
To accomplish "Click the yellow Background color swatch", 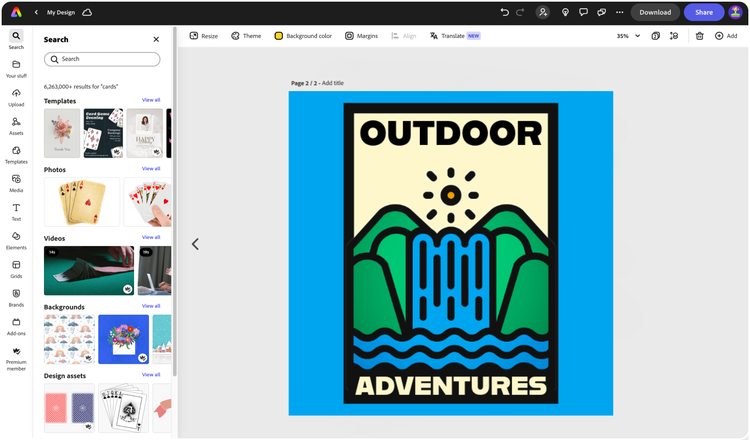I will pyautogui.click(x=279, y=36).
